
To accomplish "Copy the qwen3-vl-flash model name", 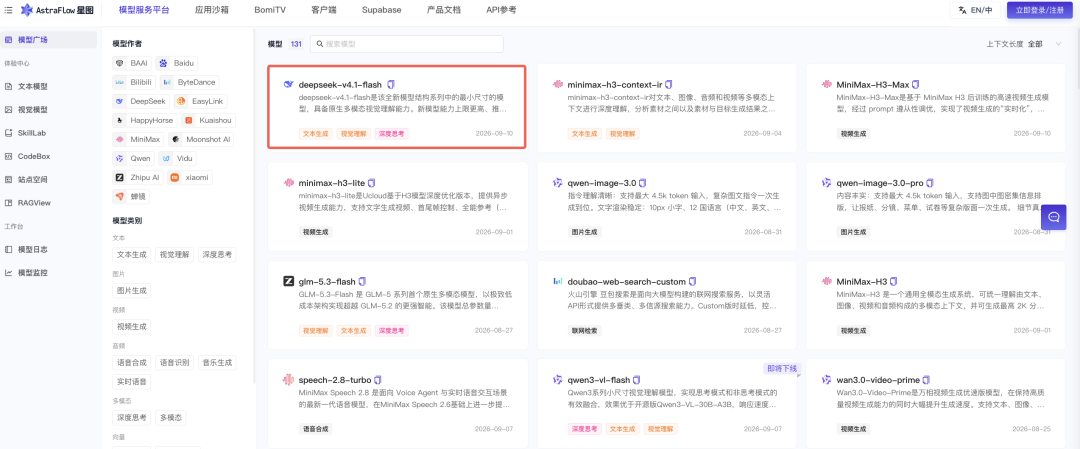I will pyautogui.click(x=636, y=379).
